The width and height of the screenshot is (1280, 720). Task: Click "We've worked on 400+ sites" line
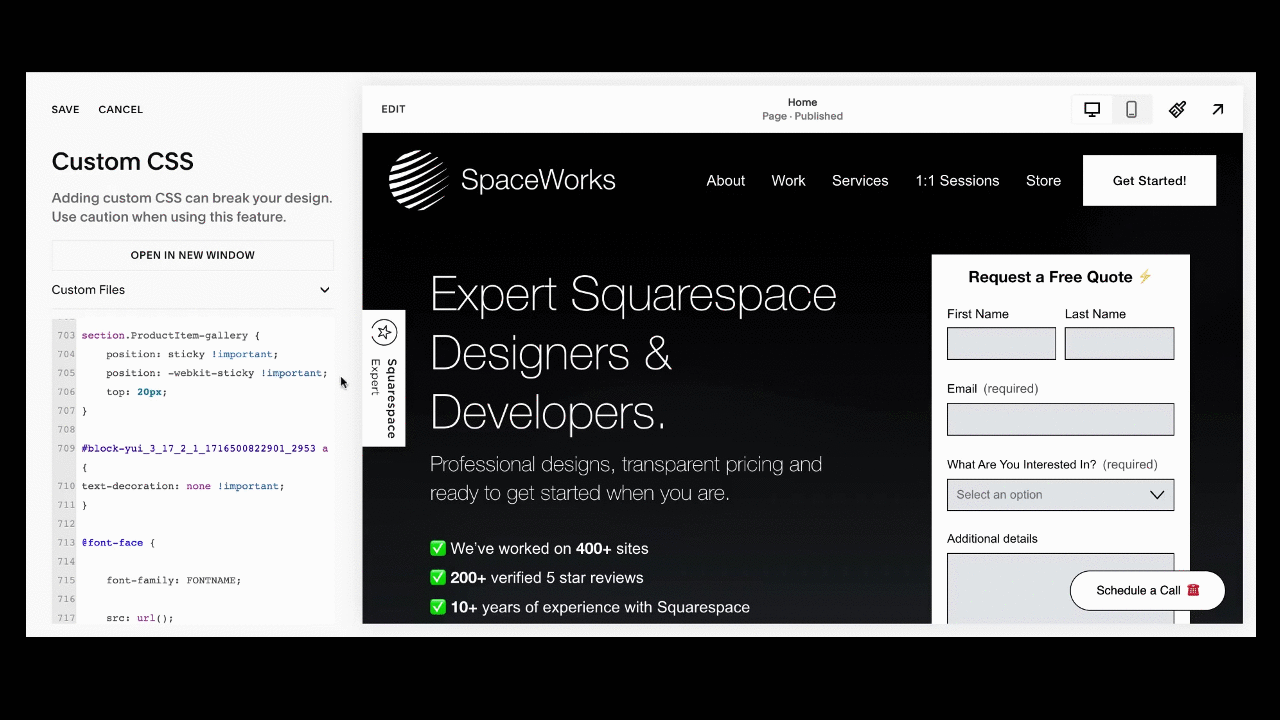click(x=539, y=548)
